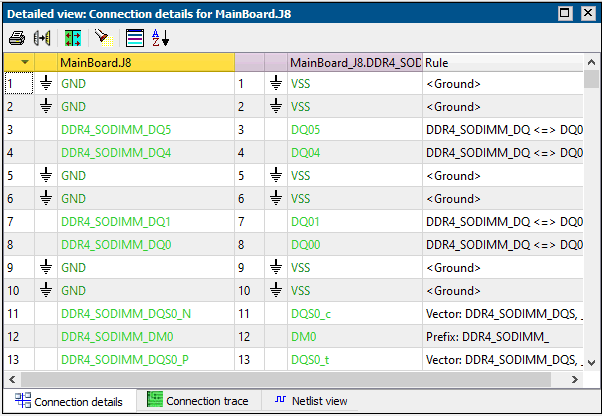Click the green grid arrows icon
Viewport: 602px width, 416px height.
click(73, 38)
